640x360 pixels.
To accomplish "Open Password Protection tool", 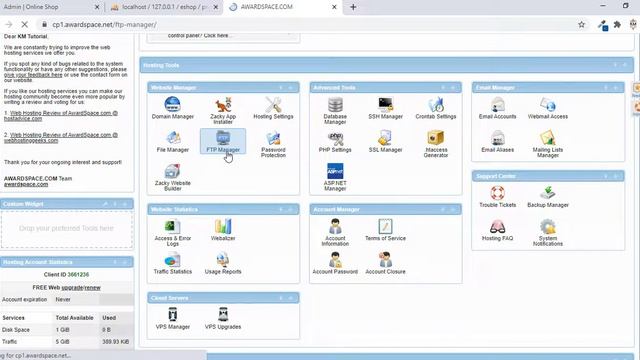I will pos(273,144).
